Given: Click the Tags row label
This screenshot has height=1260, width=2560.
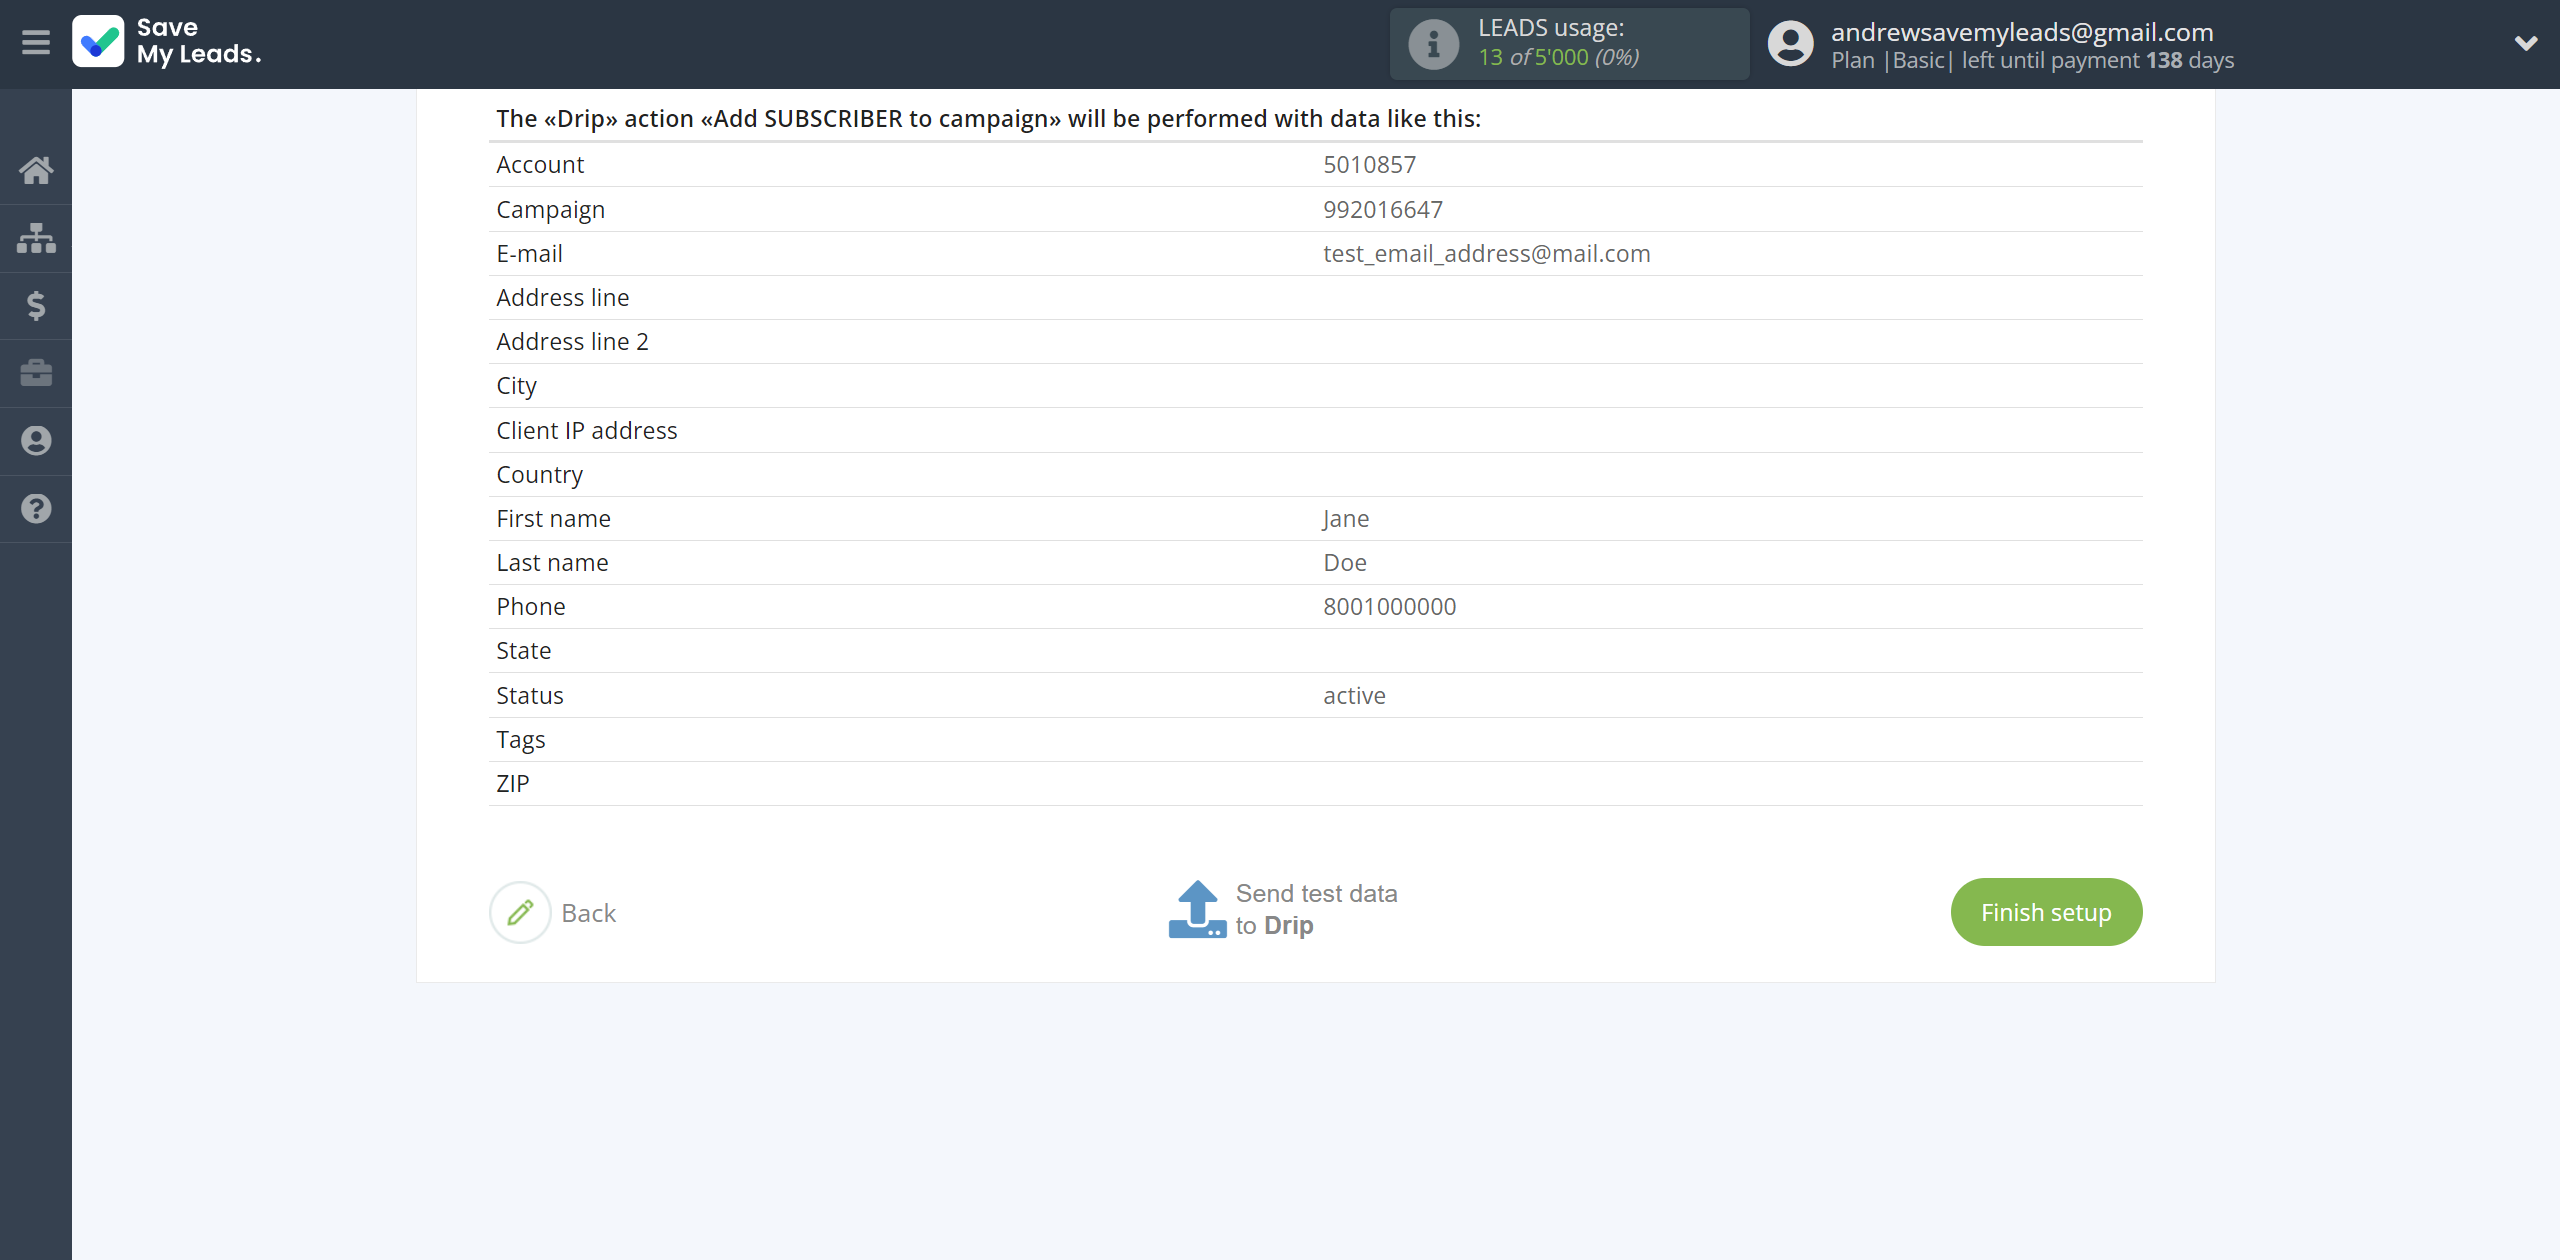Looking at the screenshot, I should (x=521, y=740).
